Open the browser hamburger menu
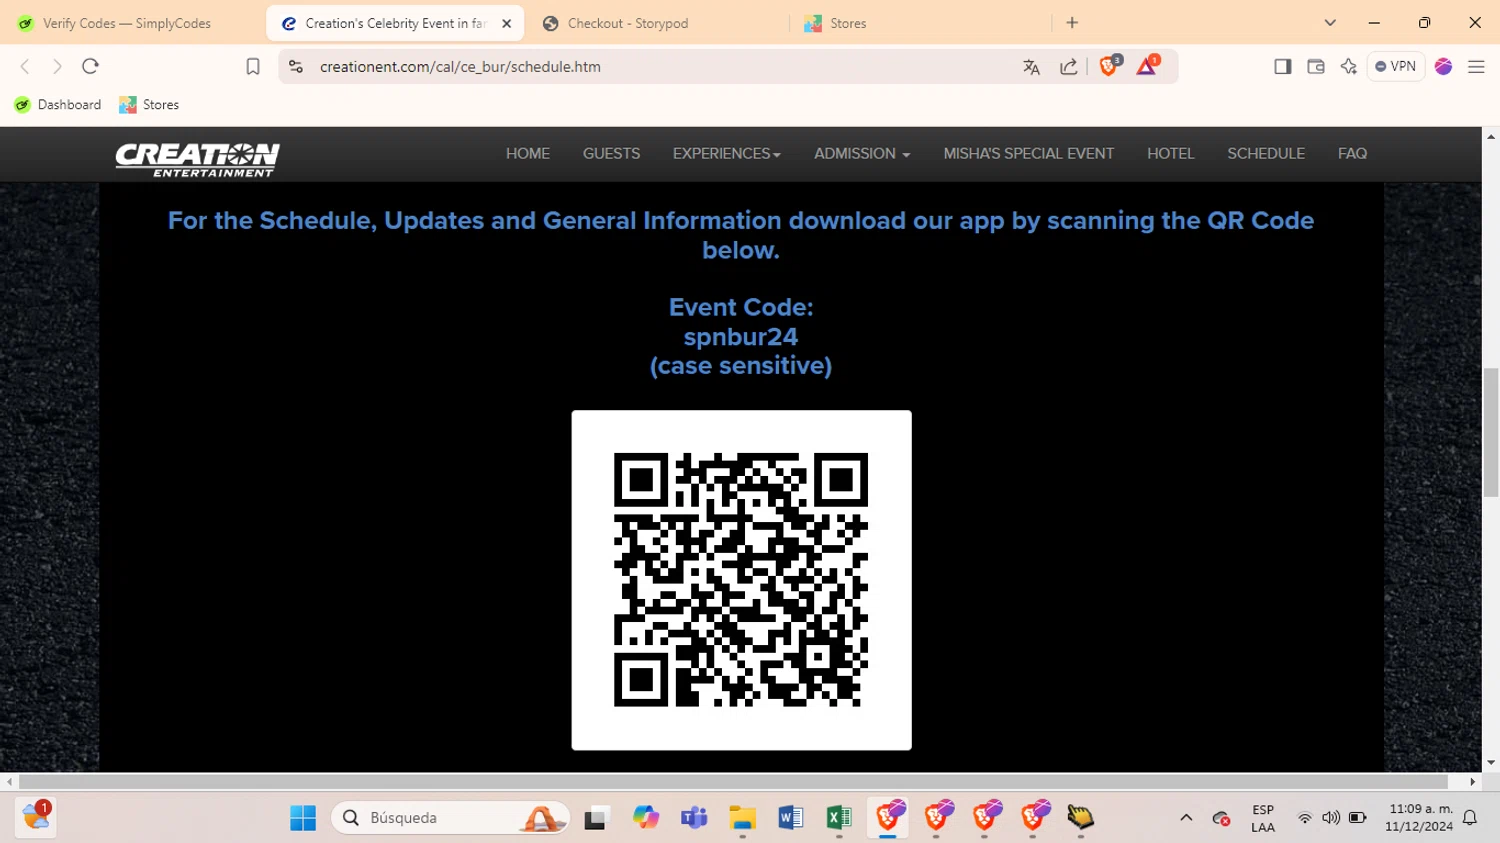 (1476, 66)
